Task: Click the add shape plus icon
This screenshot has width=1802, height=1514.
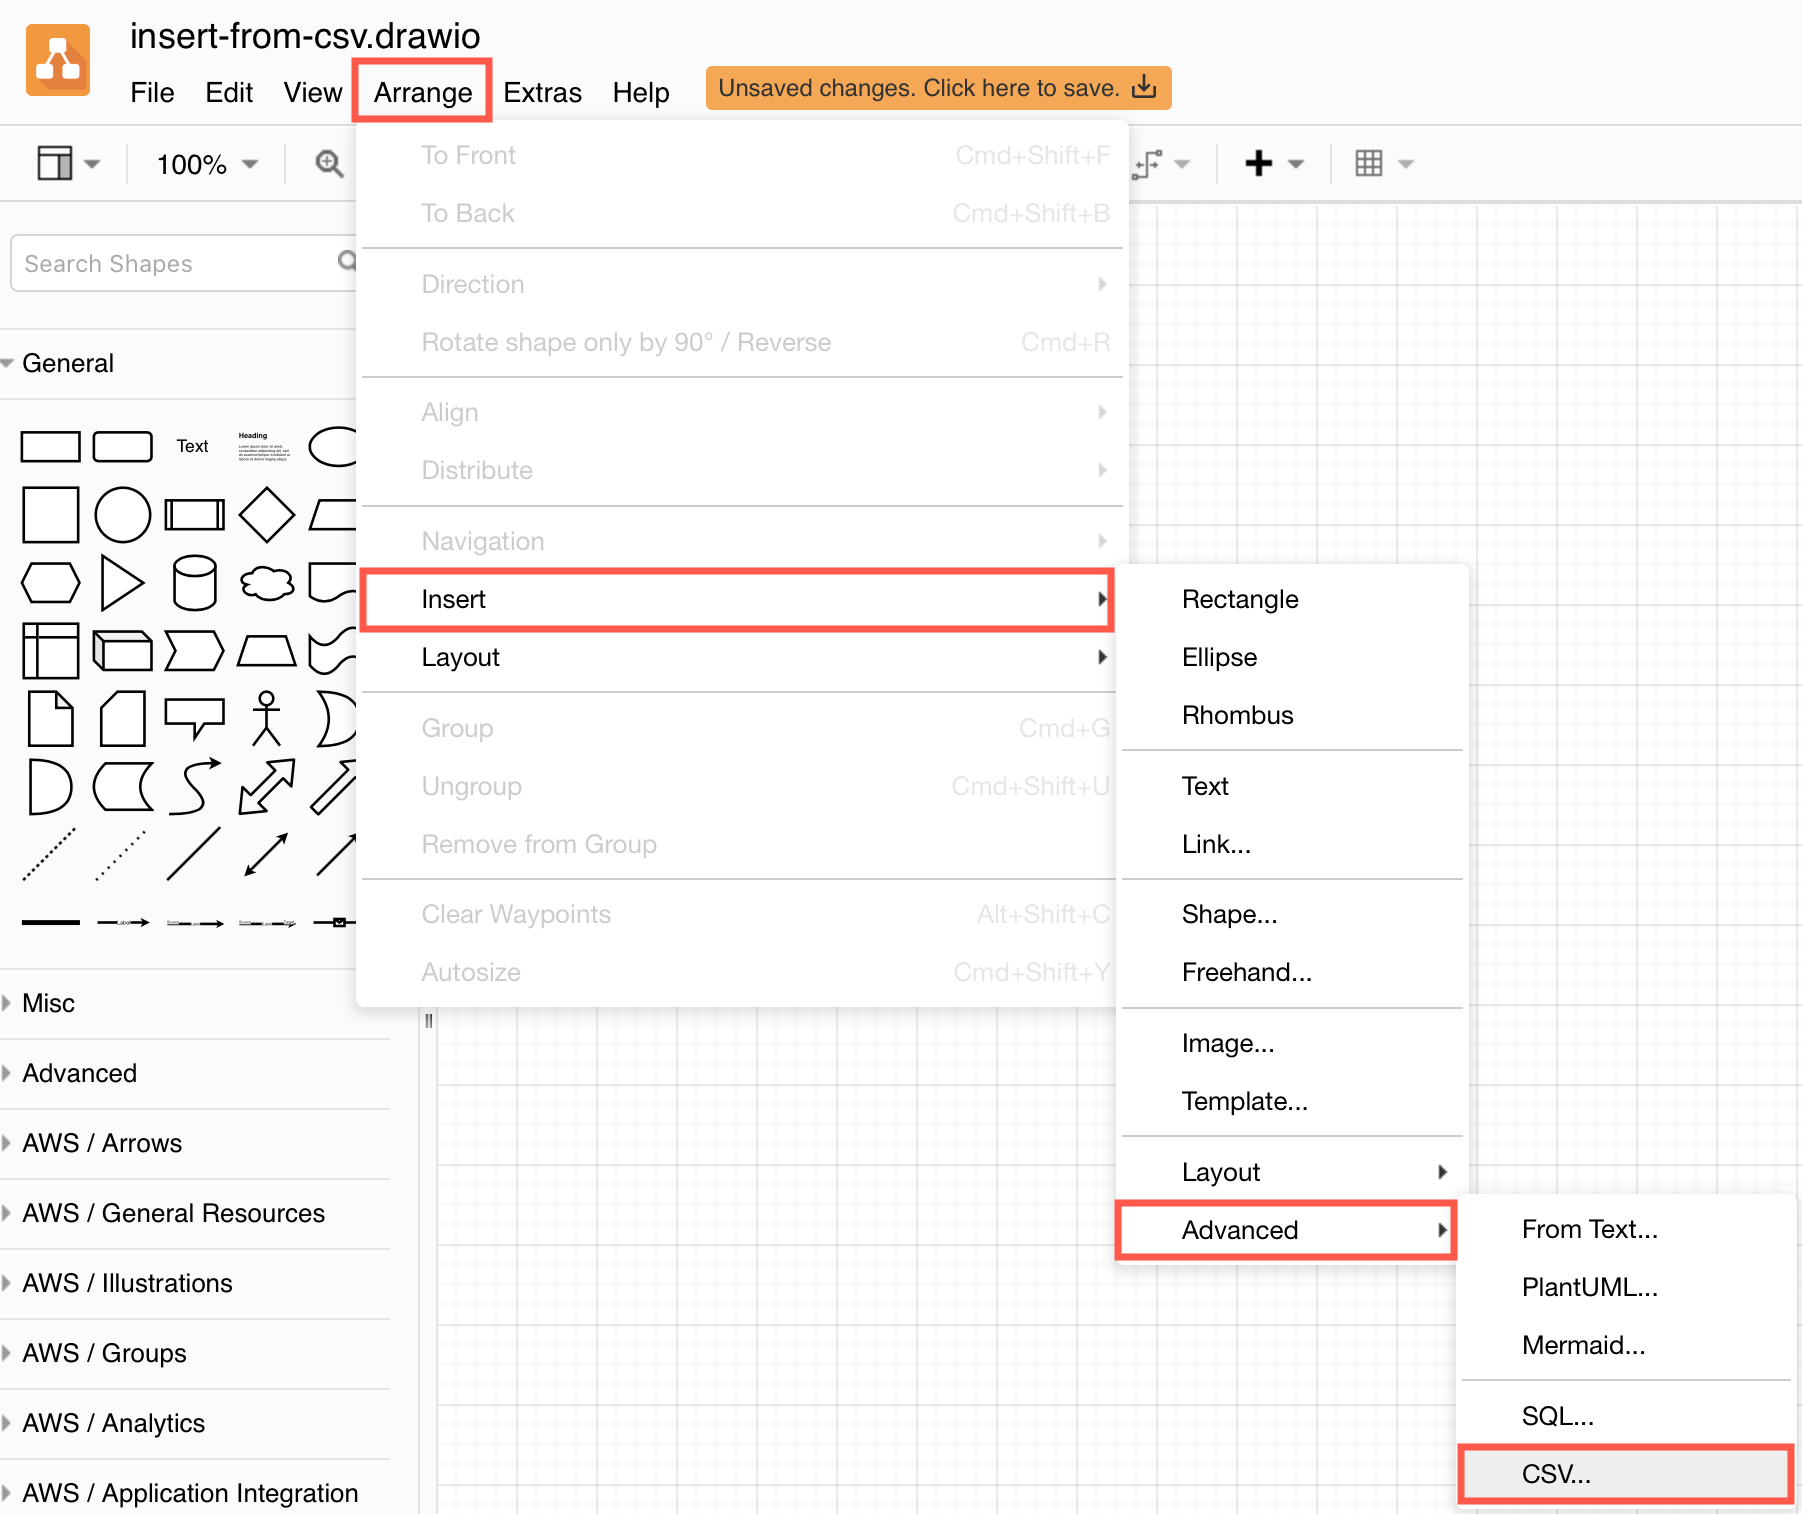Action: click(1260, 163)
